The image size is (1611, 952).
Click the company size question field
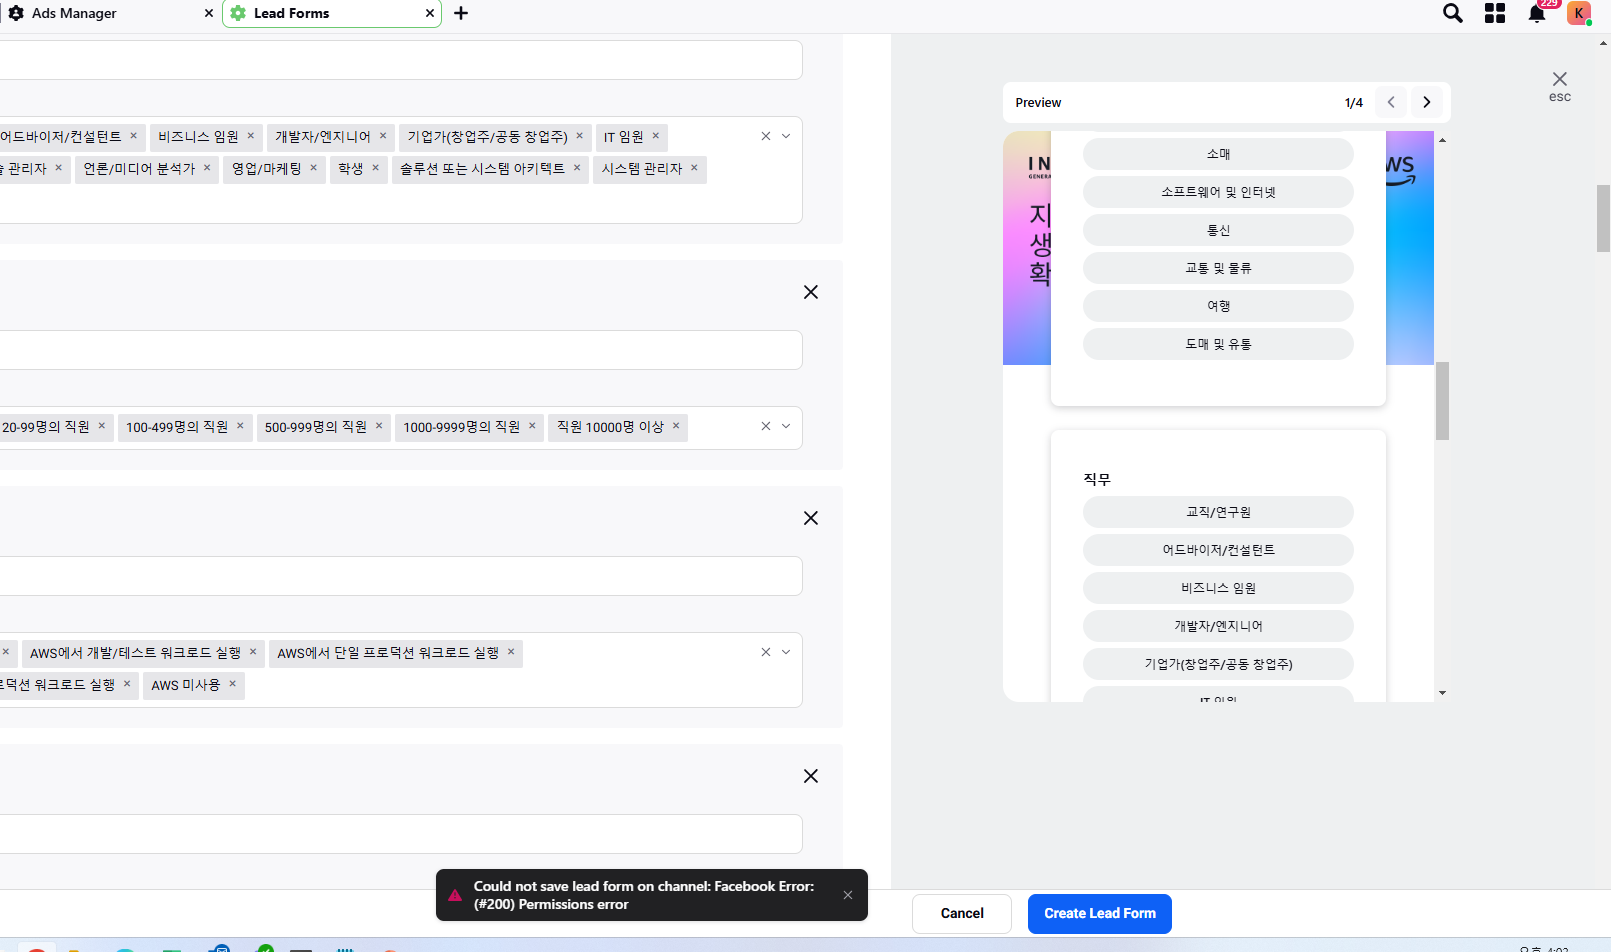click(x=400, y=350)
